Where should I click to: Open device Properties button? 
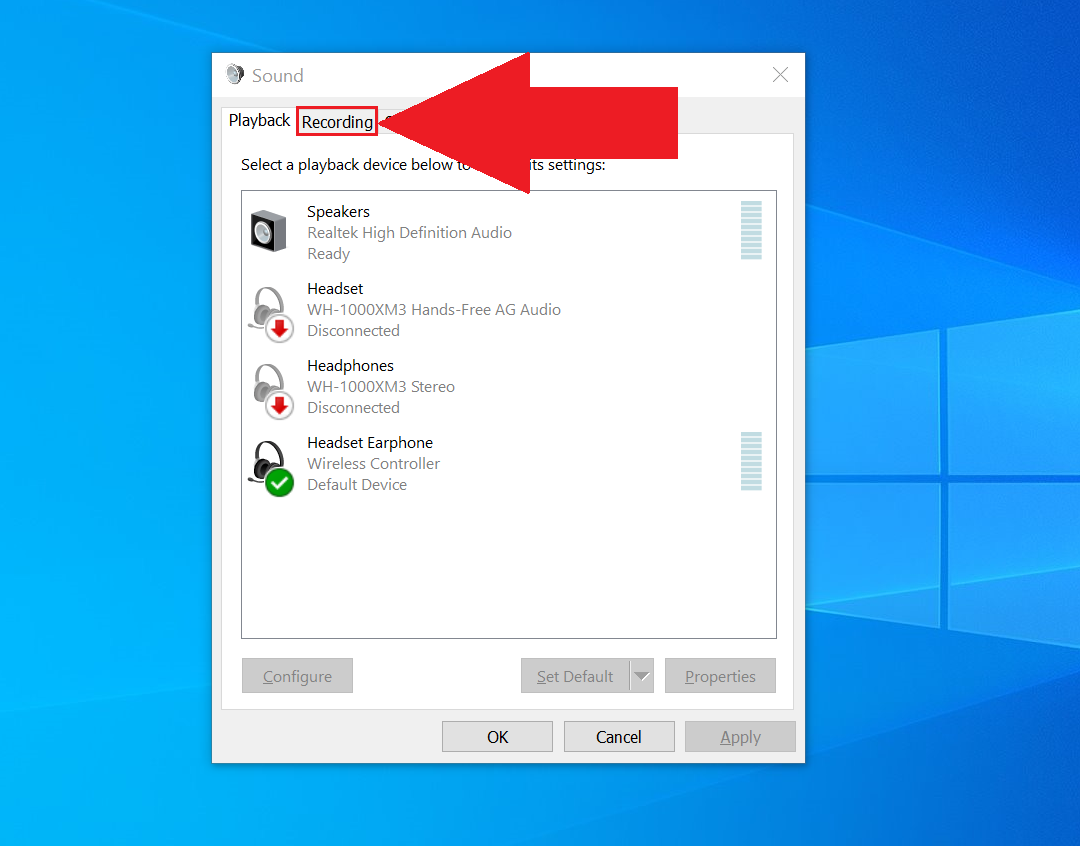tap(720, 676)
